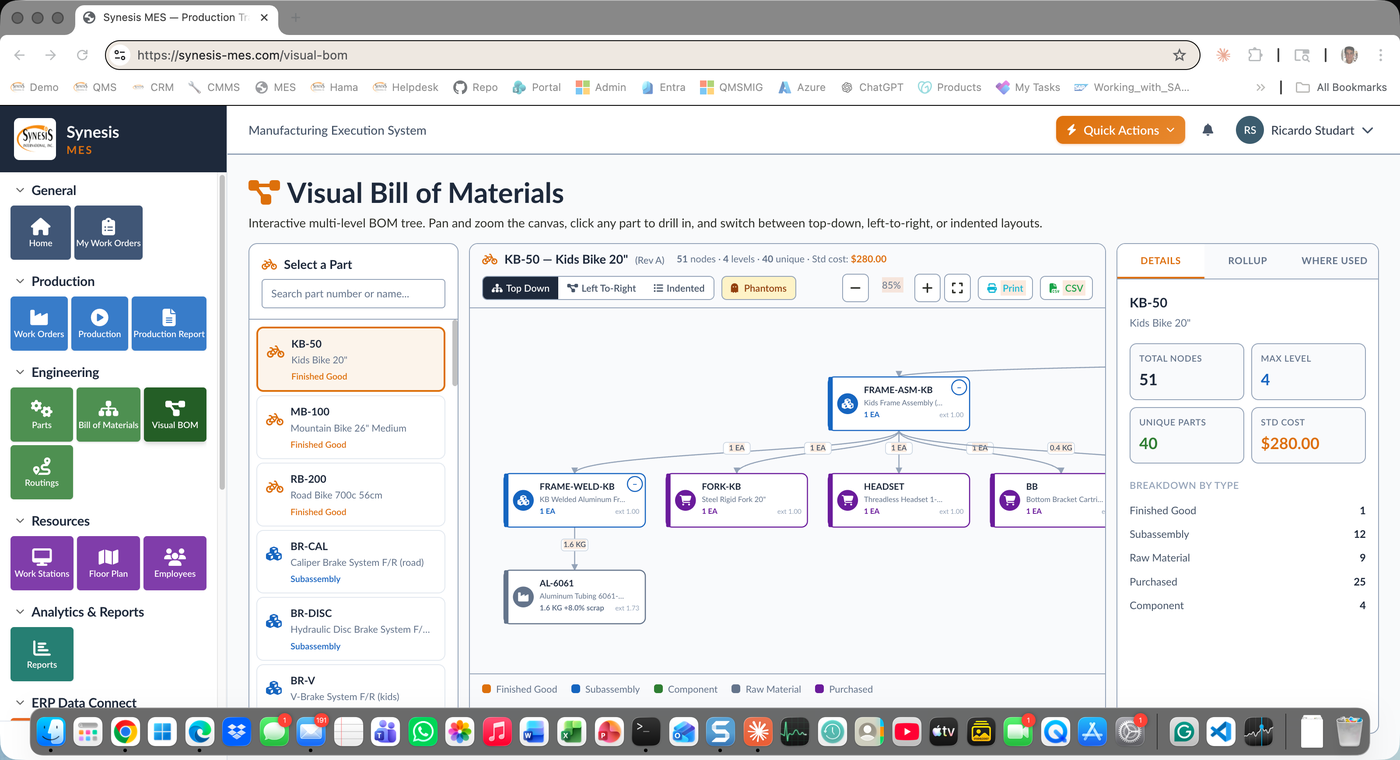Open All Bookmarks folder
Viewport: 1400px width, 760px height.
(1341, 87)
